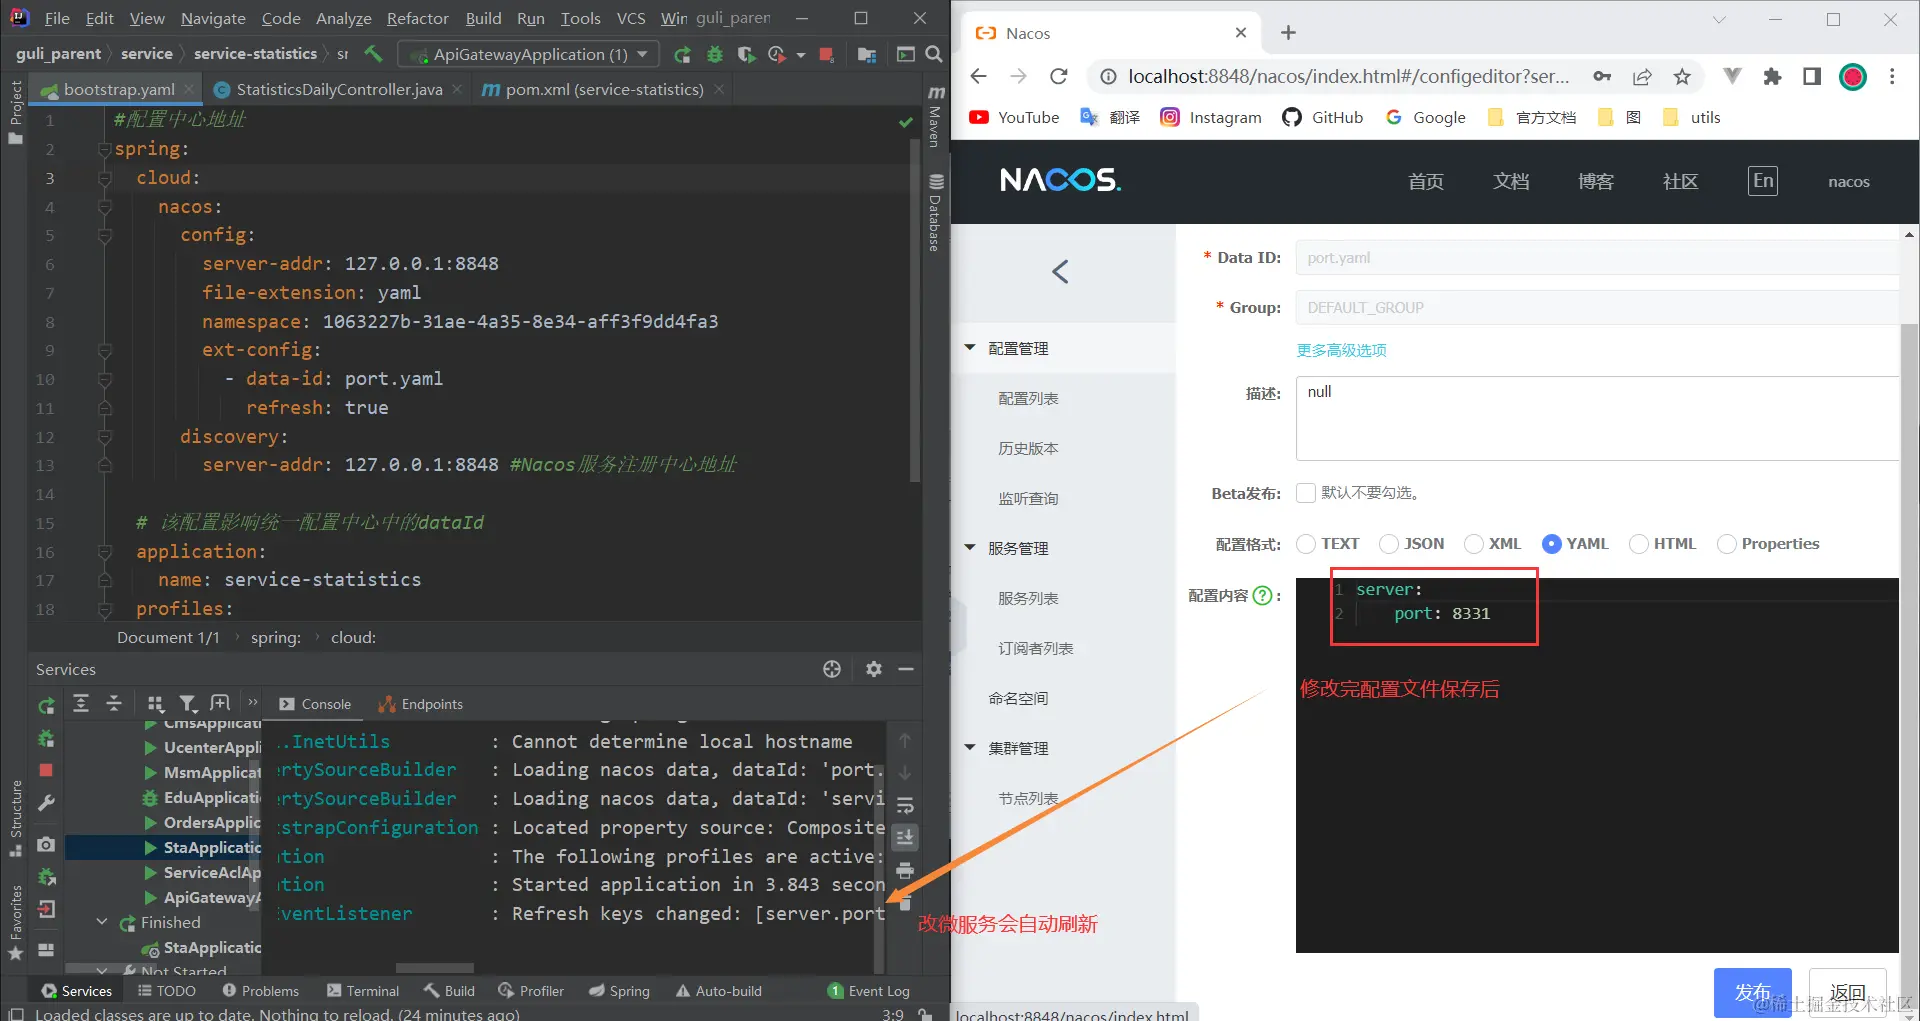
Task: Open the pom.xml (service-statistics) editor tab
Action: pos(604,89)
